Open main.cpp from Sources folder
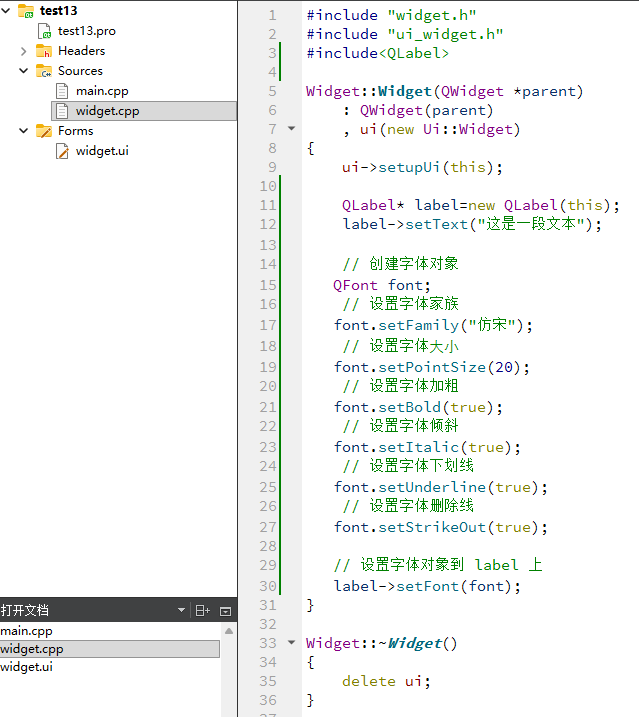Viewport: 639px width, 717px height. click(102, 91)
